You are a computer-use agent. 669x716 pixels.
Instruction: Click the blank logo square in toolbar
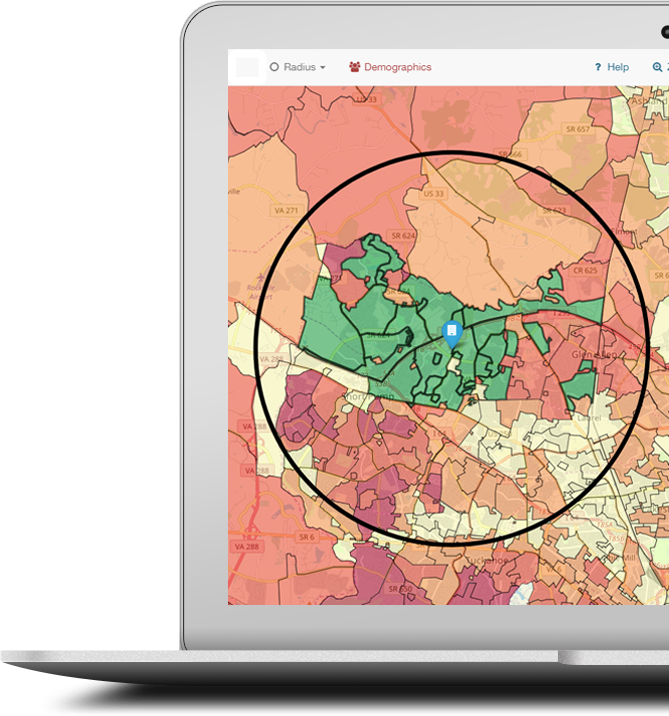[x=246, y=67]
